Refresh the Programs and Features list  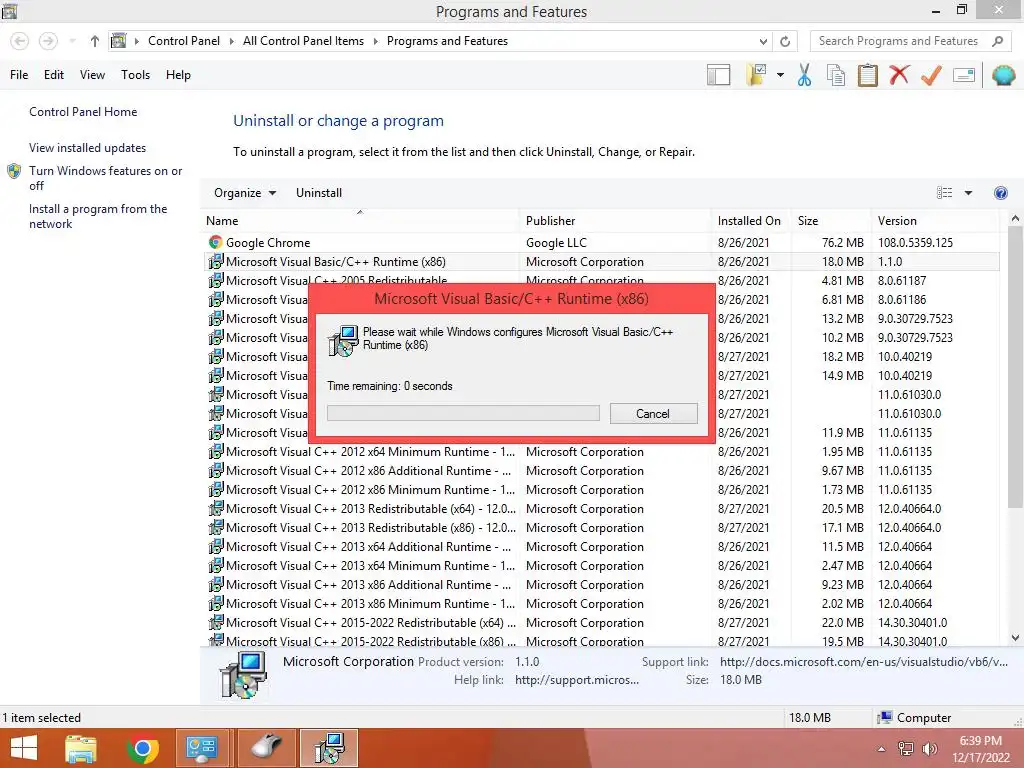click(x=785, y=41)
